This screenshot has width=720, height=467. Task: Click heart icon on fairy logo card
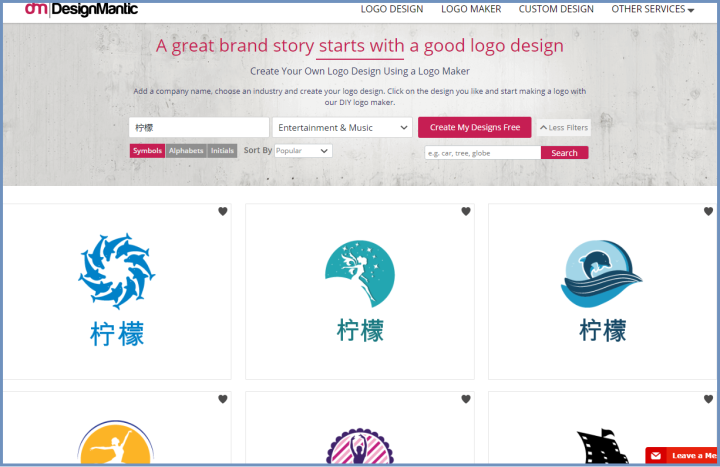coord(466,211)
